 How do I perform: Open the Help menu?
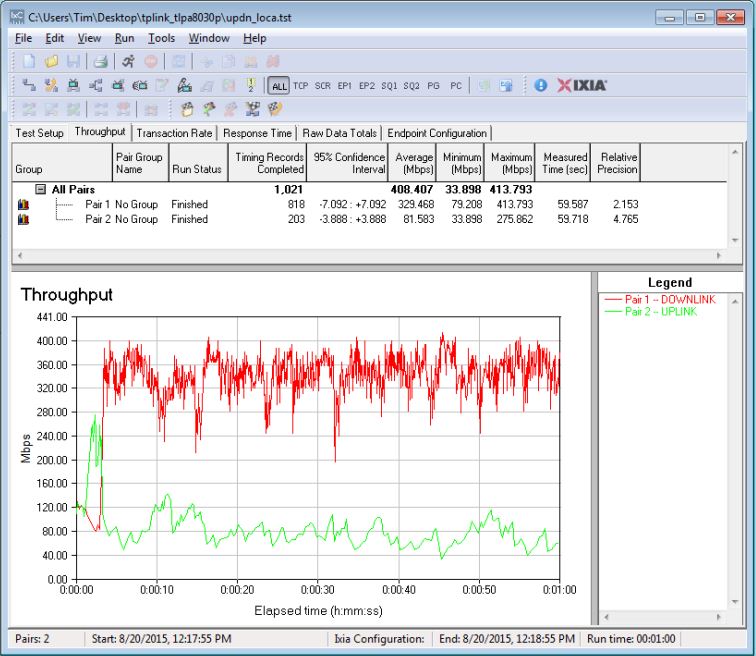(x=255, y=38)
